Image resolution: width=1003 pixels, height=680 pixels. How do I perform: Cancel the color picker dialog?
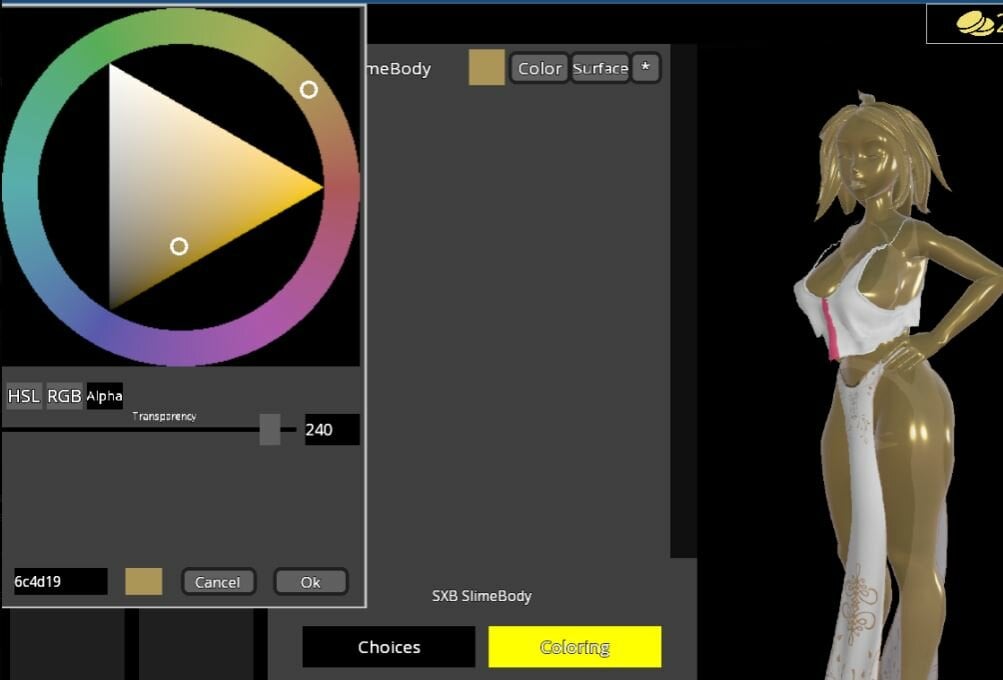pyautogui.click(x=218, y=582)
